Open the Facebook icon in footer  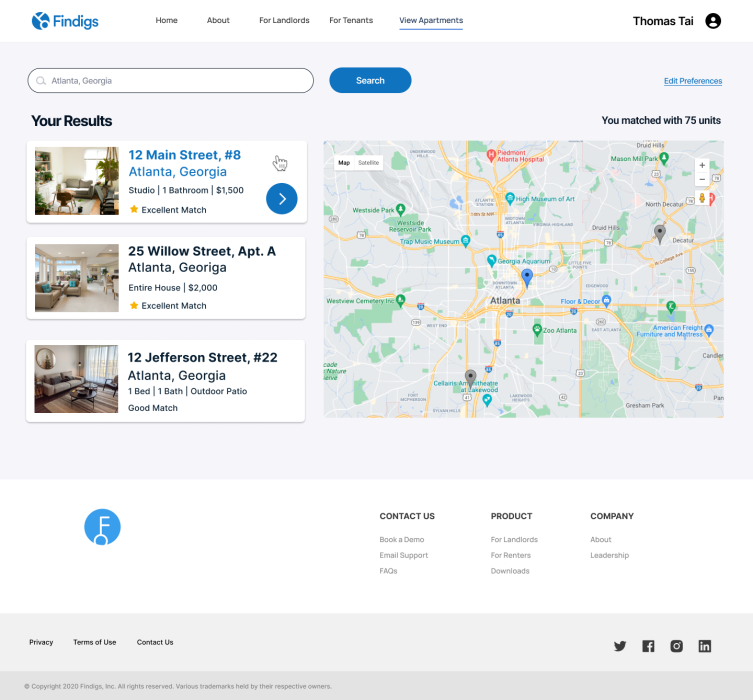(x=648, y=646)
